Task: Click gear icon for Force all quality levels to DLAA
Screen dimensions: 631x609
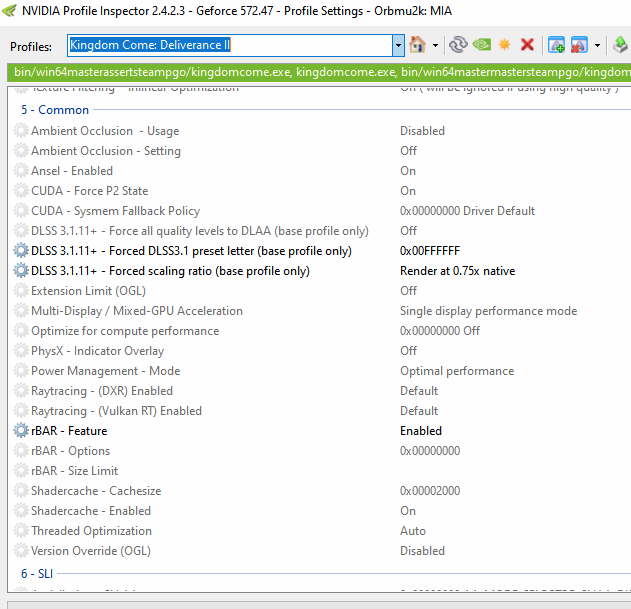Action: pyautogui.click(x=21, y=231)
